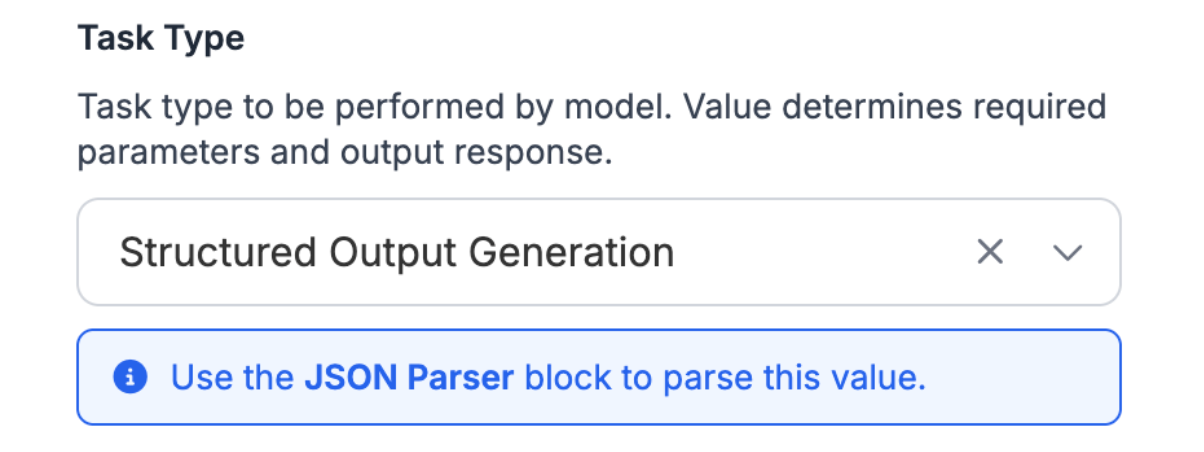This screenshot has width=1204, height=452.
Task: Click the Structured Output Generation selected value
Action: (x=396, y=253)
